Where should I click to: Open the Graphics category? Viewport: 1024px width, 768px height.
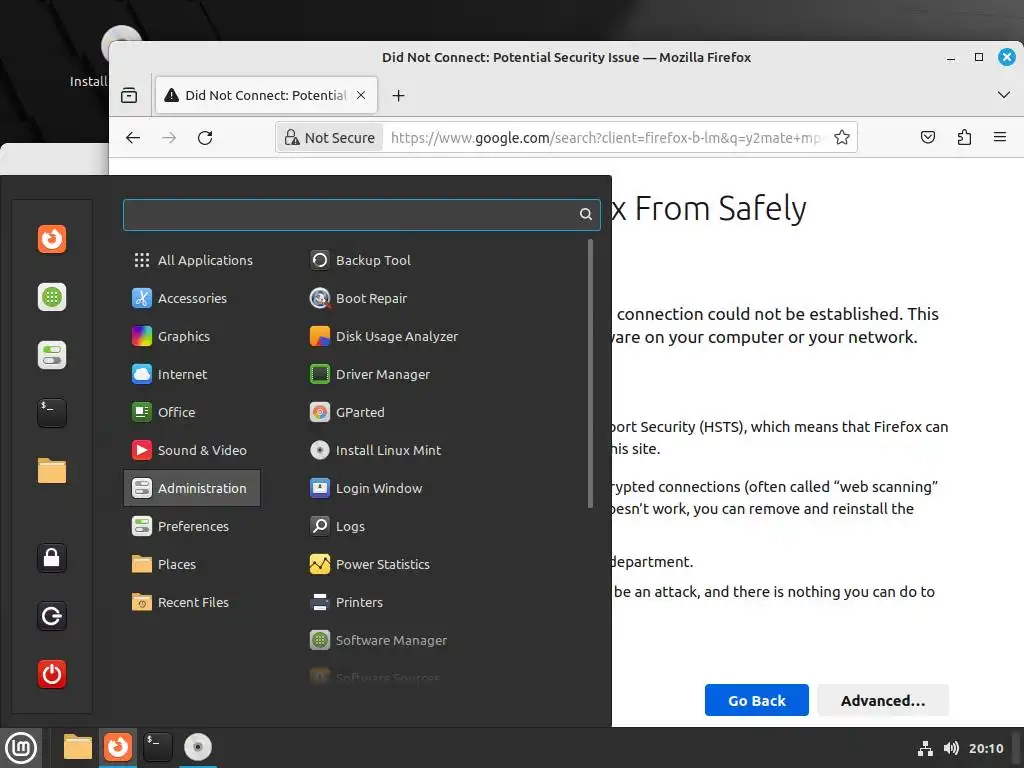click(192, 336)
